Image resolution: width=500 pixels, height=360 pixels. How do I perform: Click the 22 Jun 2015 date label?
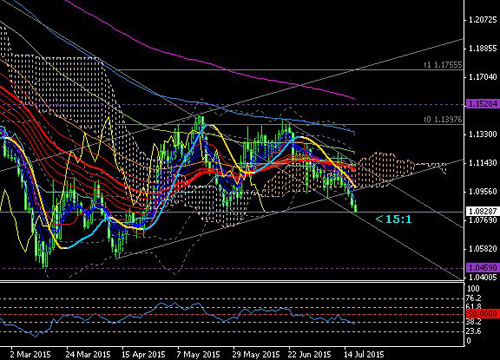pyautogui.click(x=309, y=354)
